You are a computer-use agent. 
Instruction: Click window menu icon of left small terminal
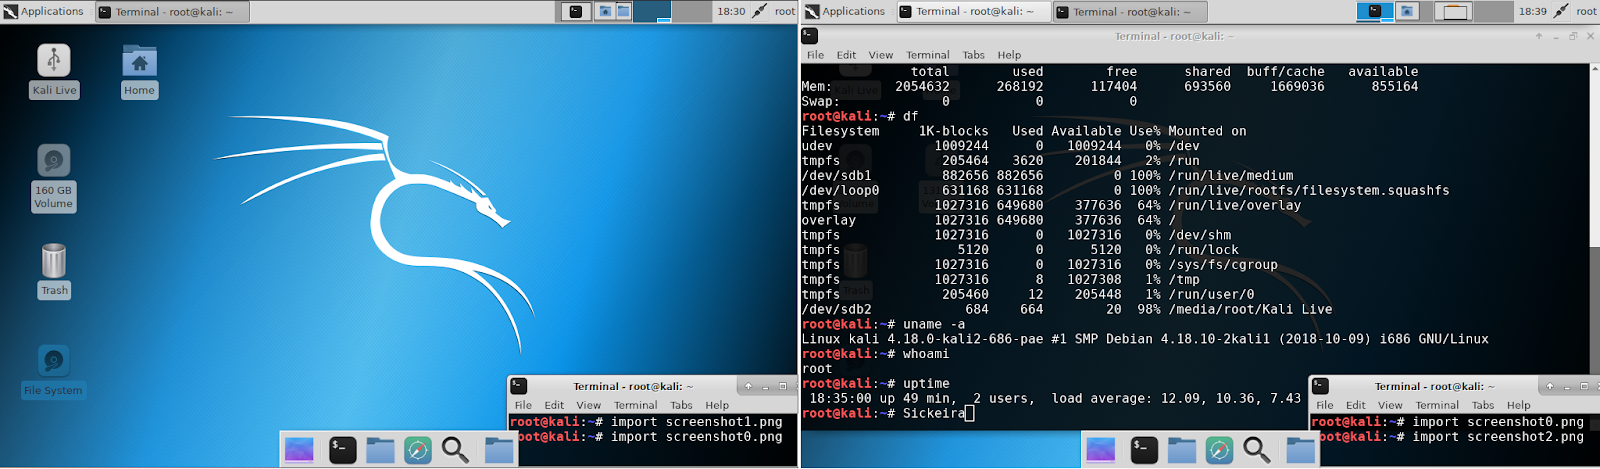[518, 386]
